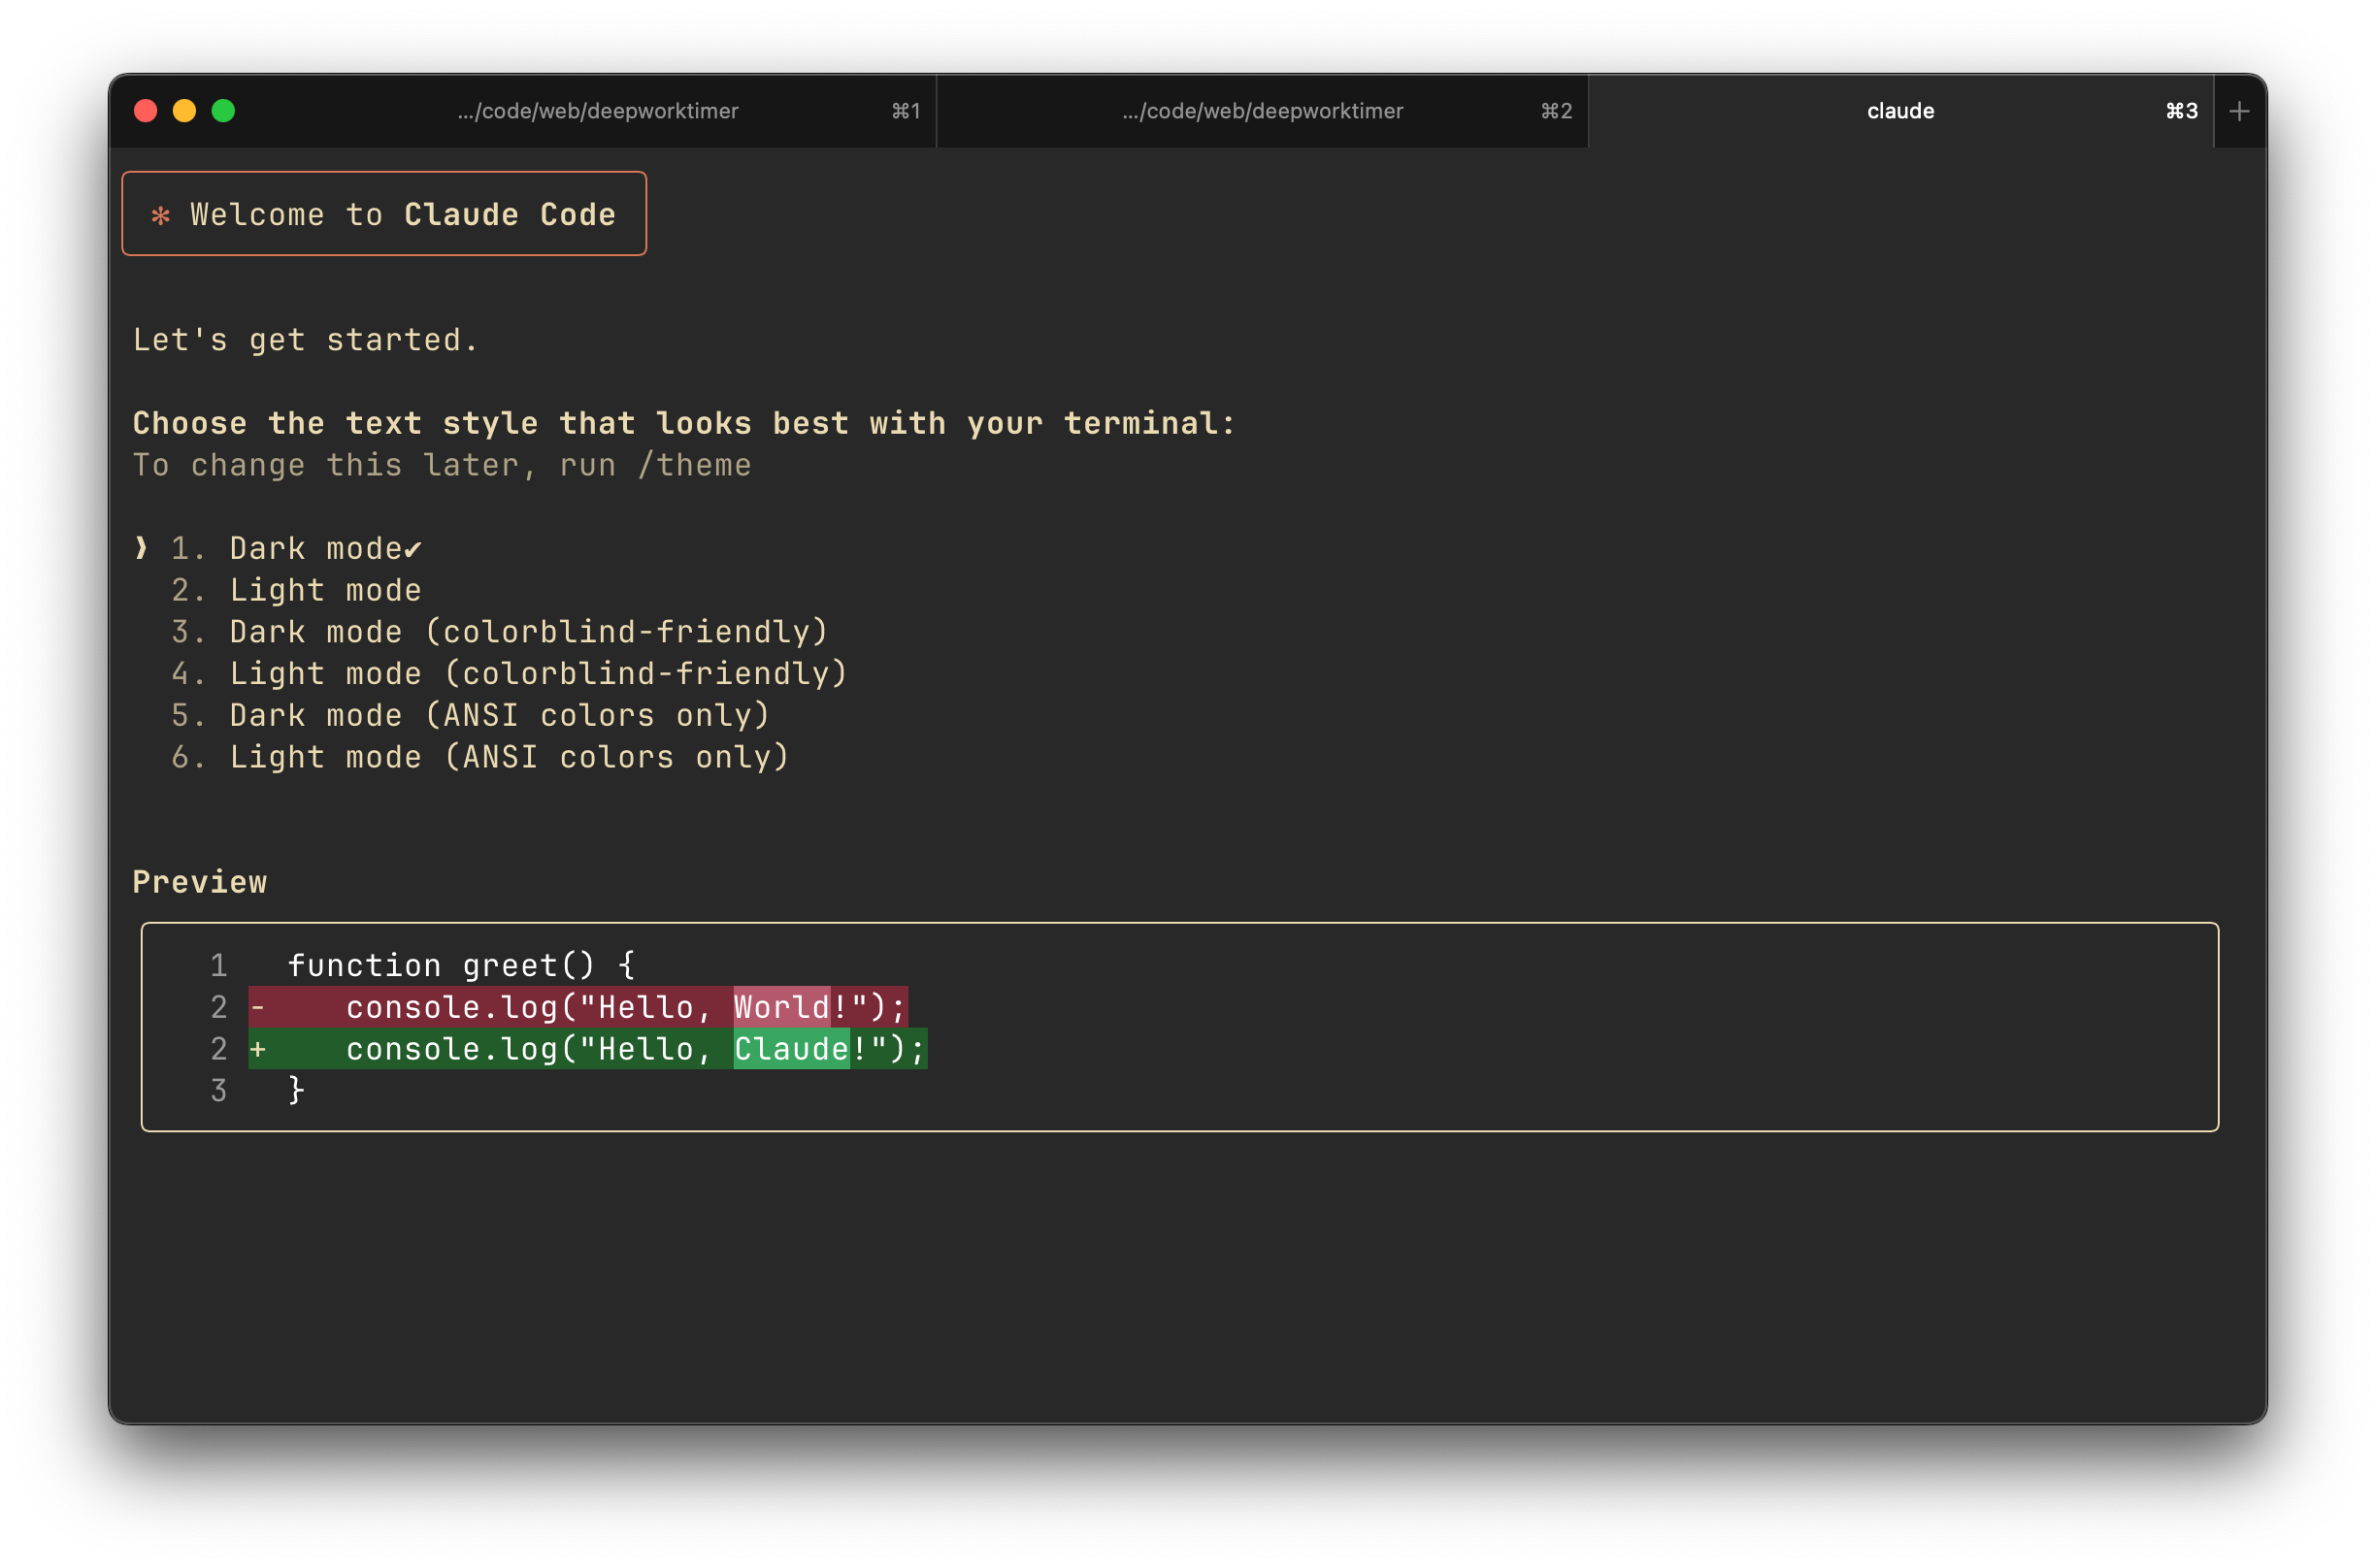
Task: Click the green fullscreen window button
Action: point(223,111)
